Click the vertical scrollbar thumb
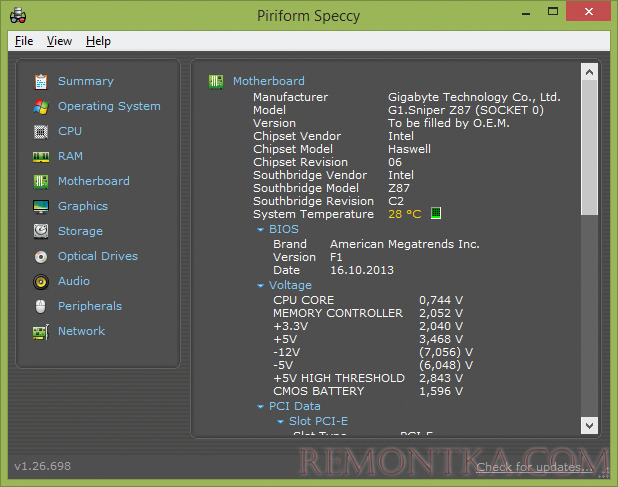The width and height of the screenshot is (618, 487). (589, 148)
